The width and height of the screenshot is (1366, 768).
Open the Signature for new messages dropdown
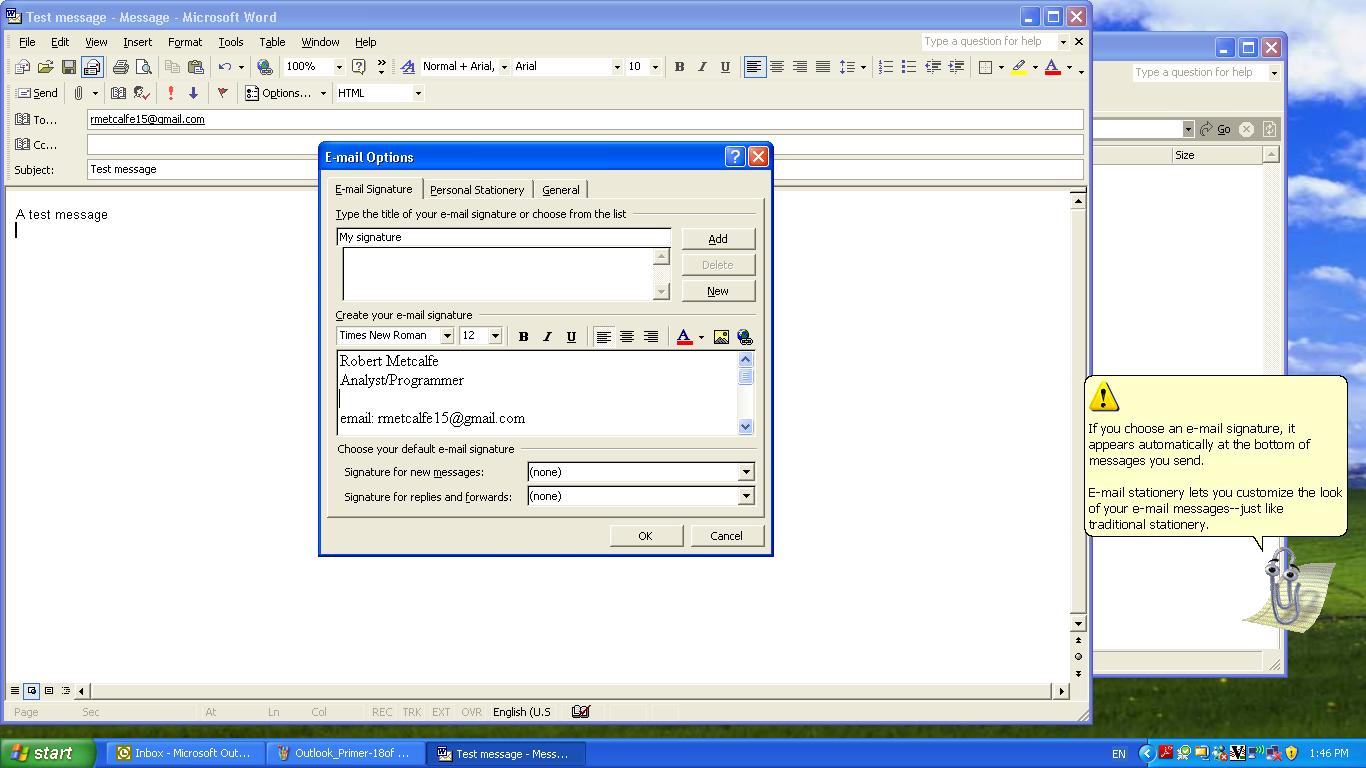coord(745,472)
